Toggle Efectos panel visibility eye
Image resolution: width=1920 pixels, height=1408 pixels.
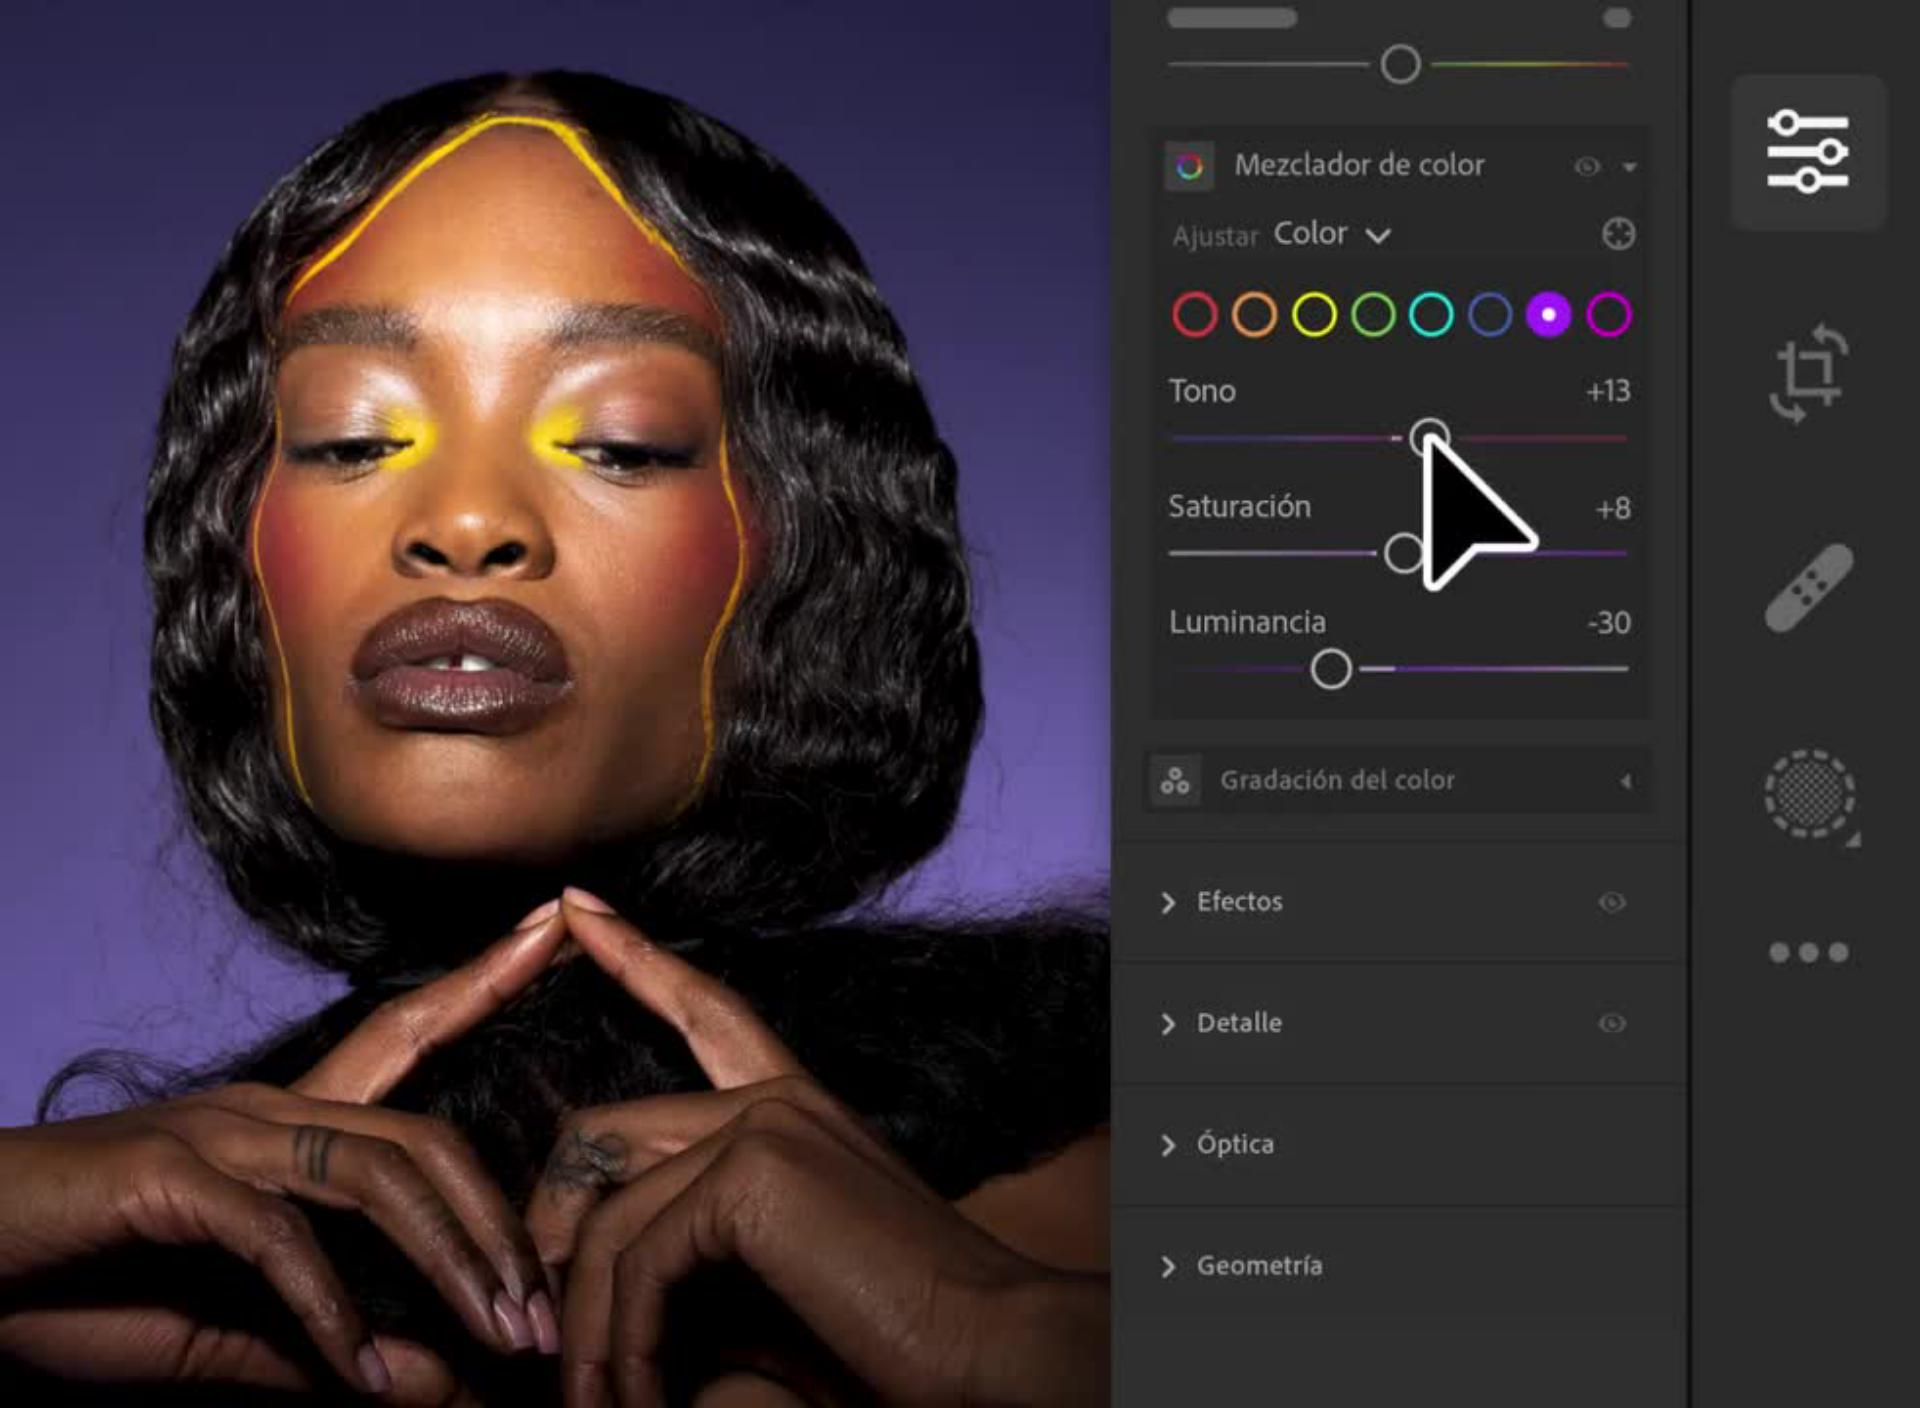coord(1611,902)
